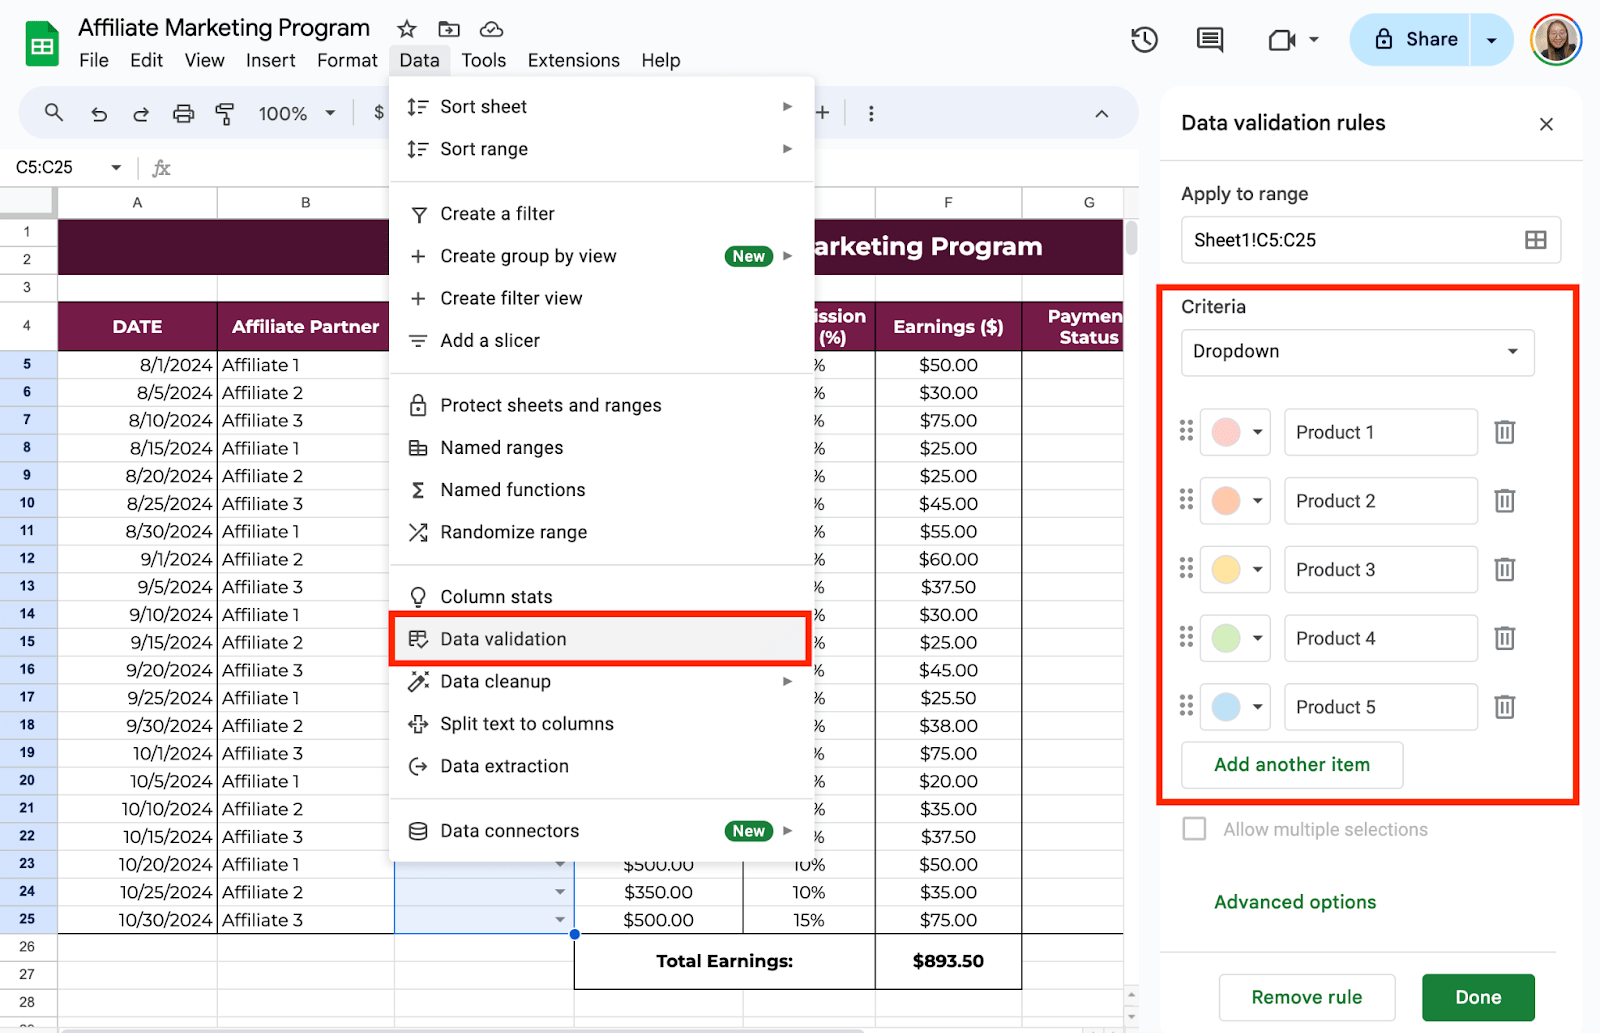Click the Product 5 text field
Viewport: 1600px width, 1033px height.
point(1380,708)
